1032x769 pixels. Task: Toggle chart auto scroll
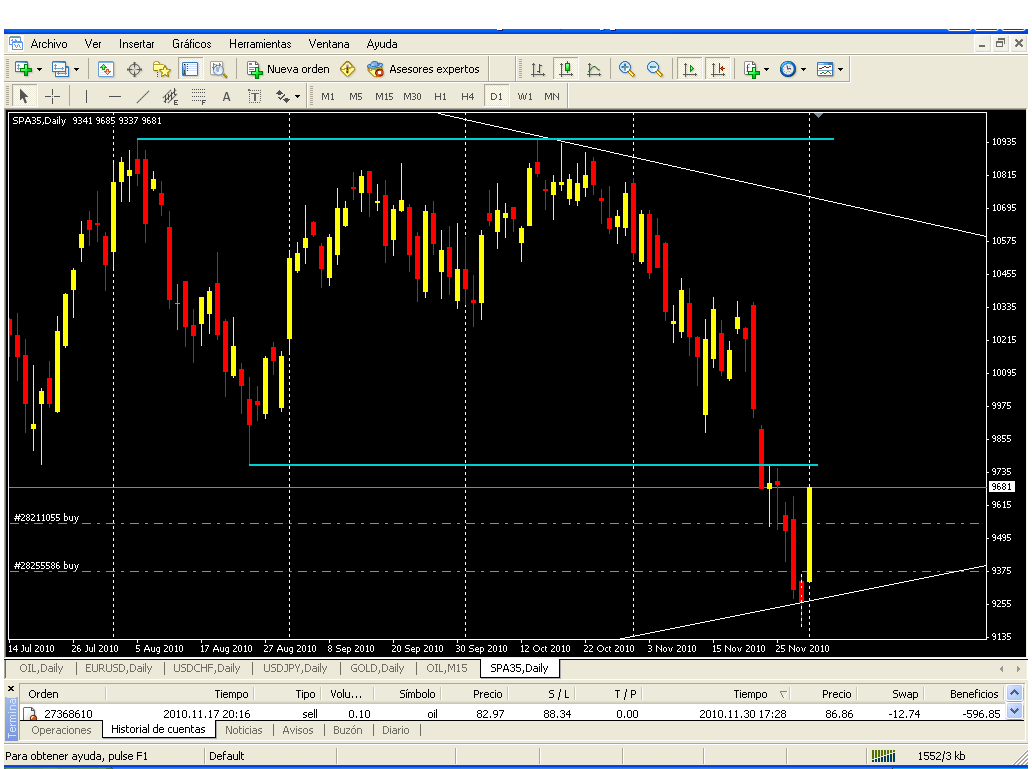coord(689,69)
